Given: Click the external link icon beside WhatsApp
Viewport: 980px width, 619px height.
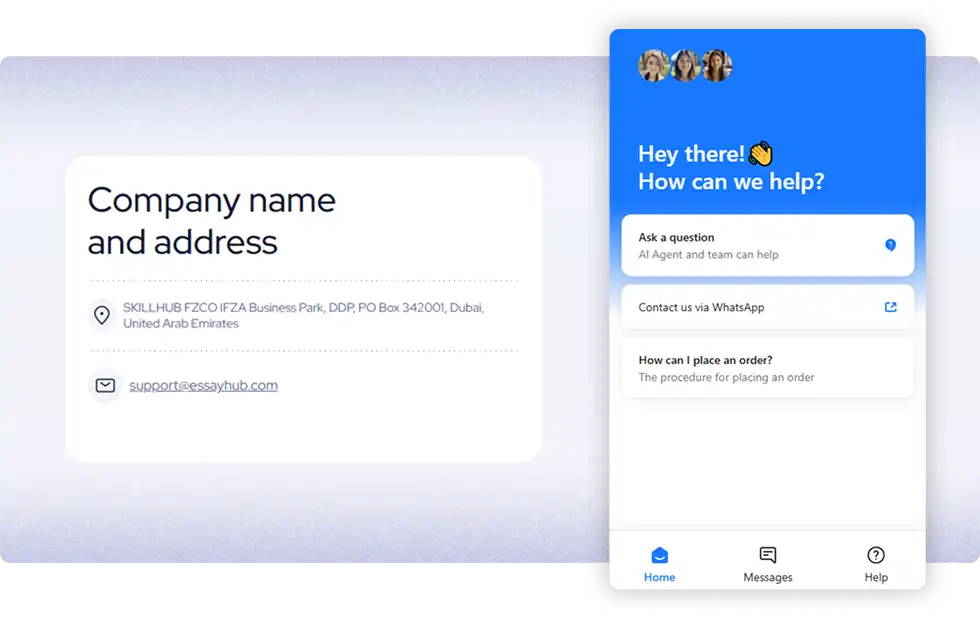Looking at the screenshot, I should 890,307.
